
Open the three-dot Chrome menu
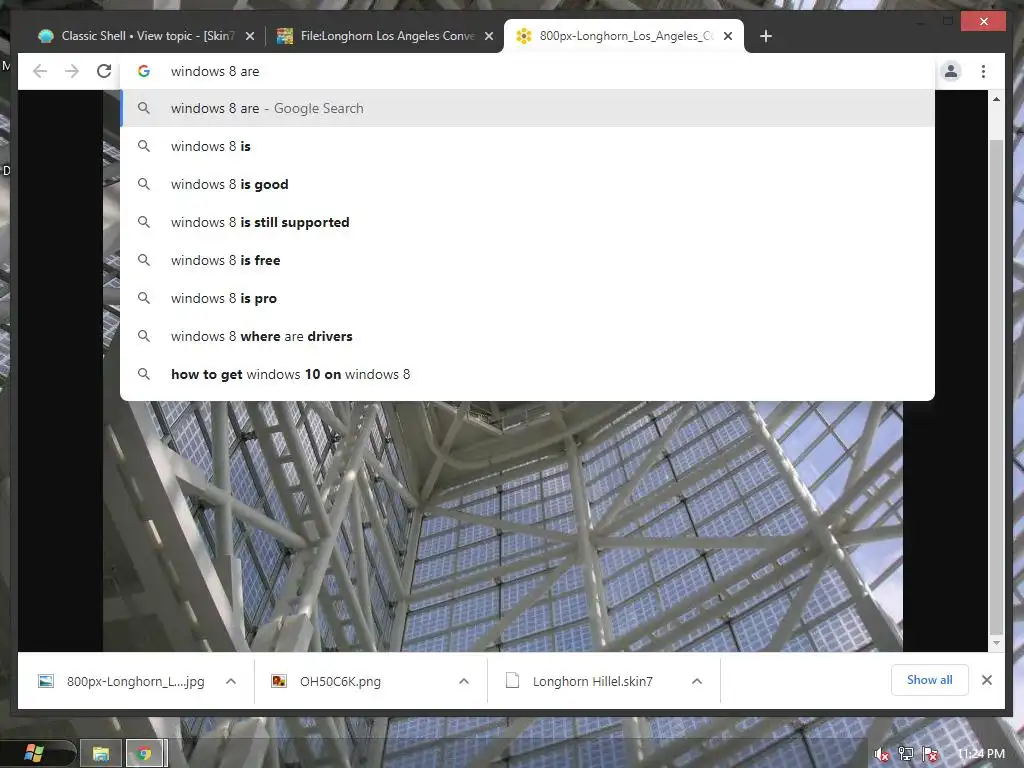983,71
